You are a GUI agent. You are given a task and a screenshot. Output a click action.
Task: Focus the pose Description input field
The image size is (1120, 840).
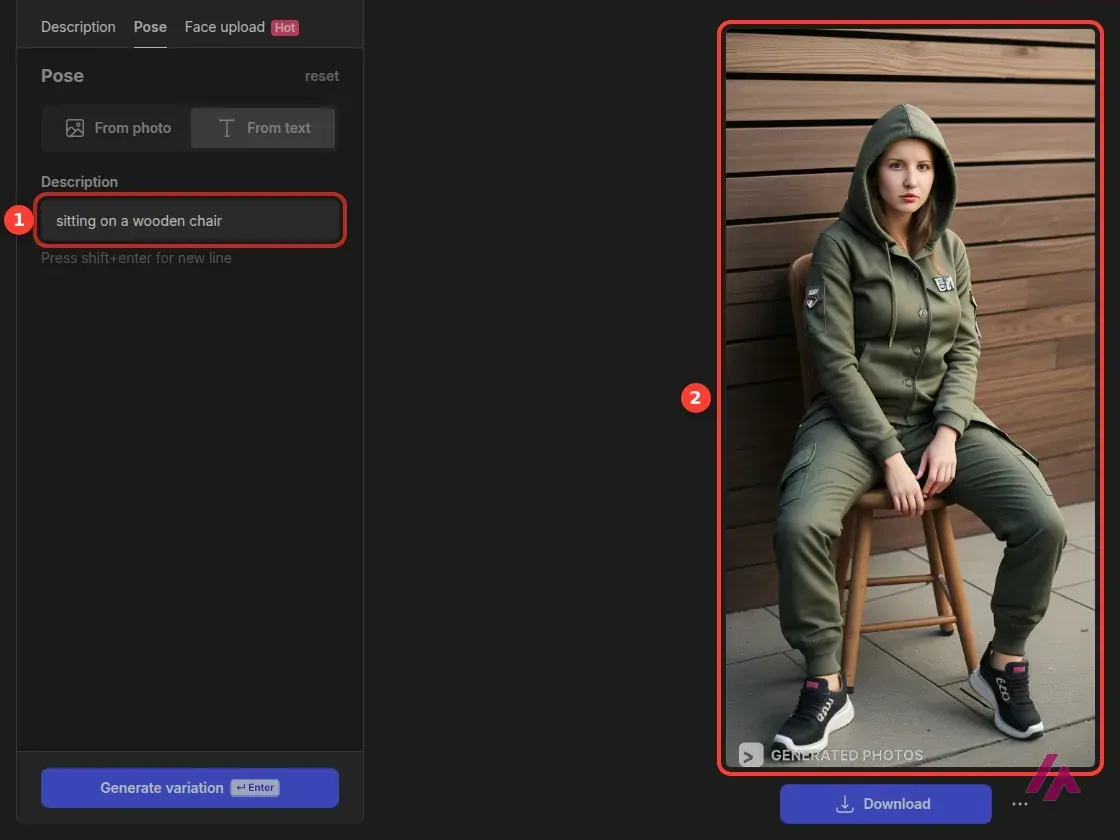click(x=190, y=221)
